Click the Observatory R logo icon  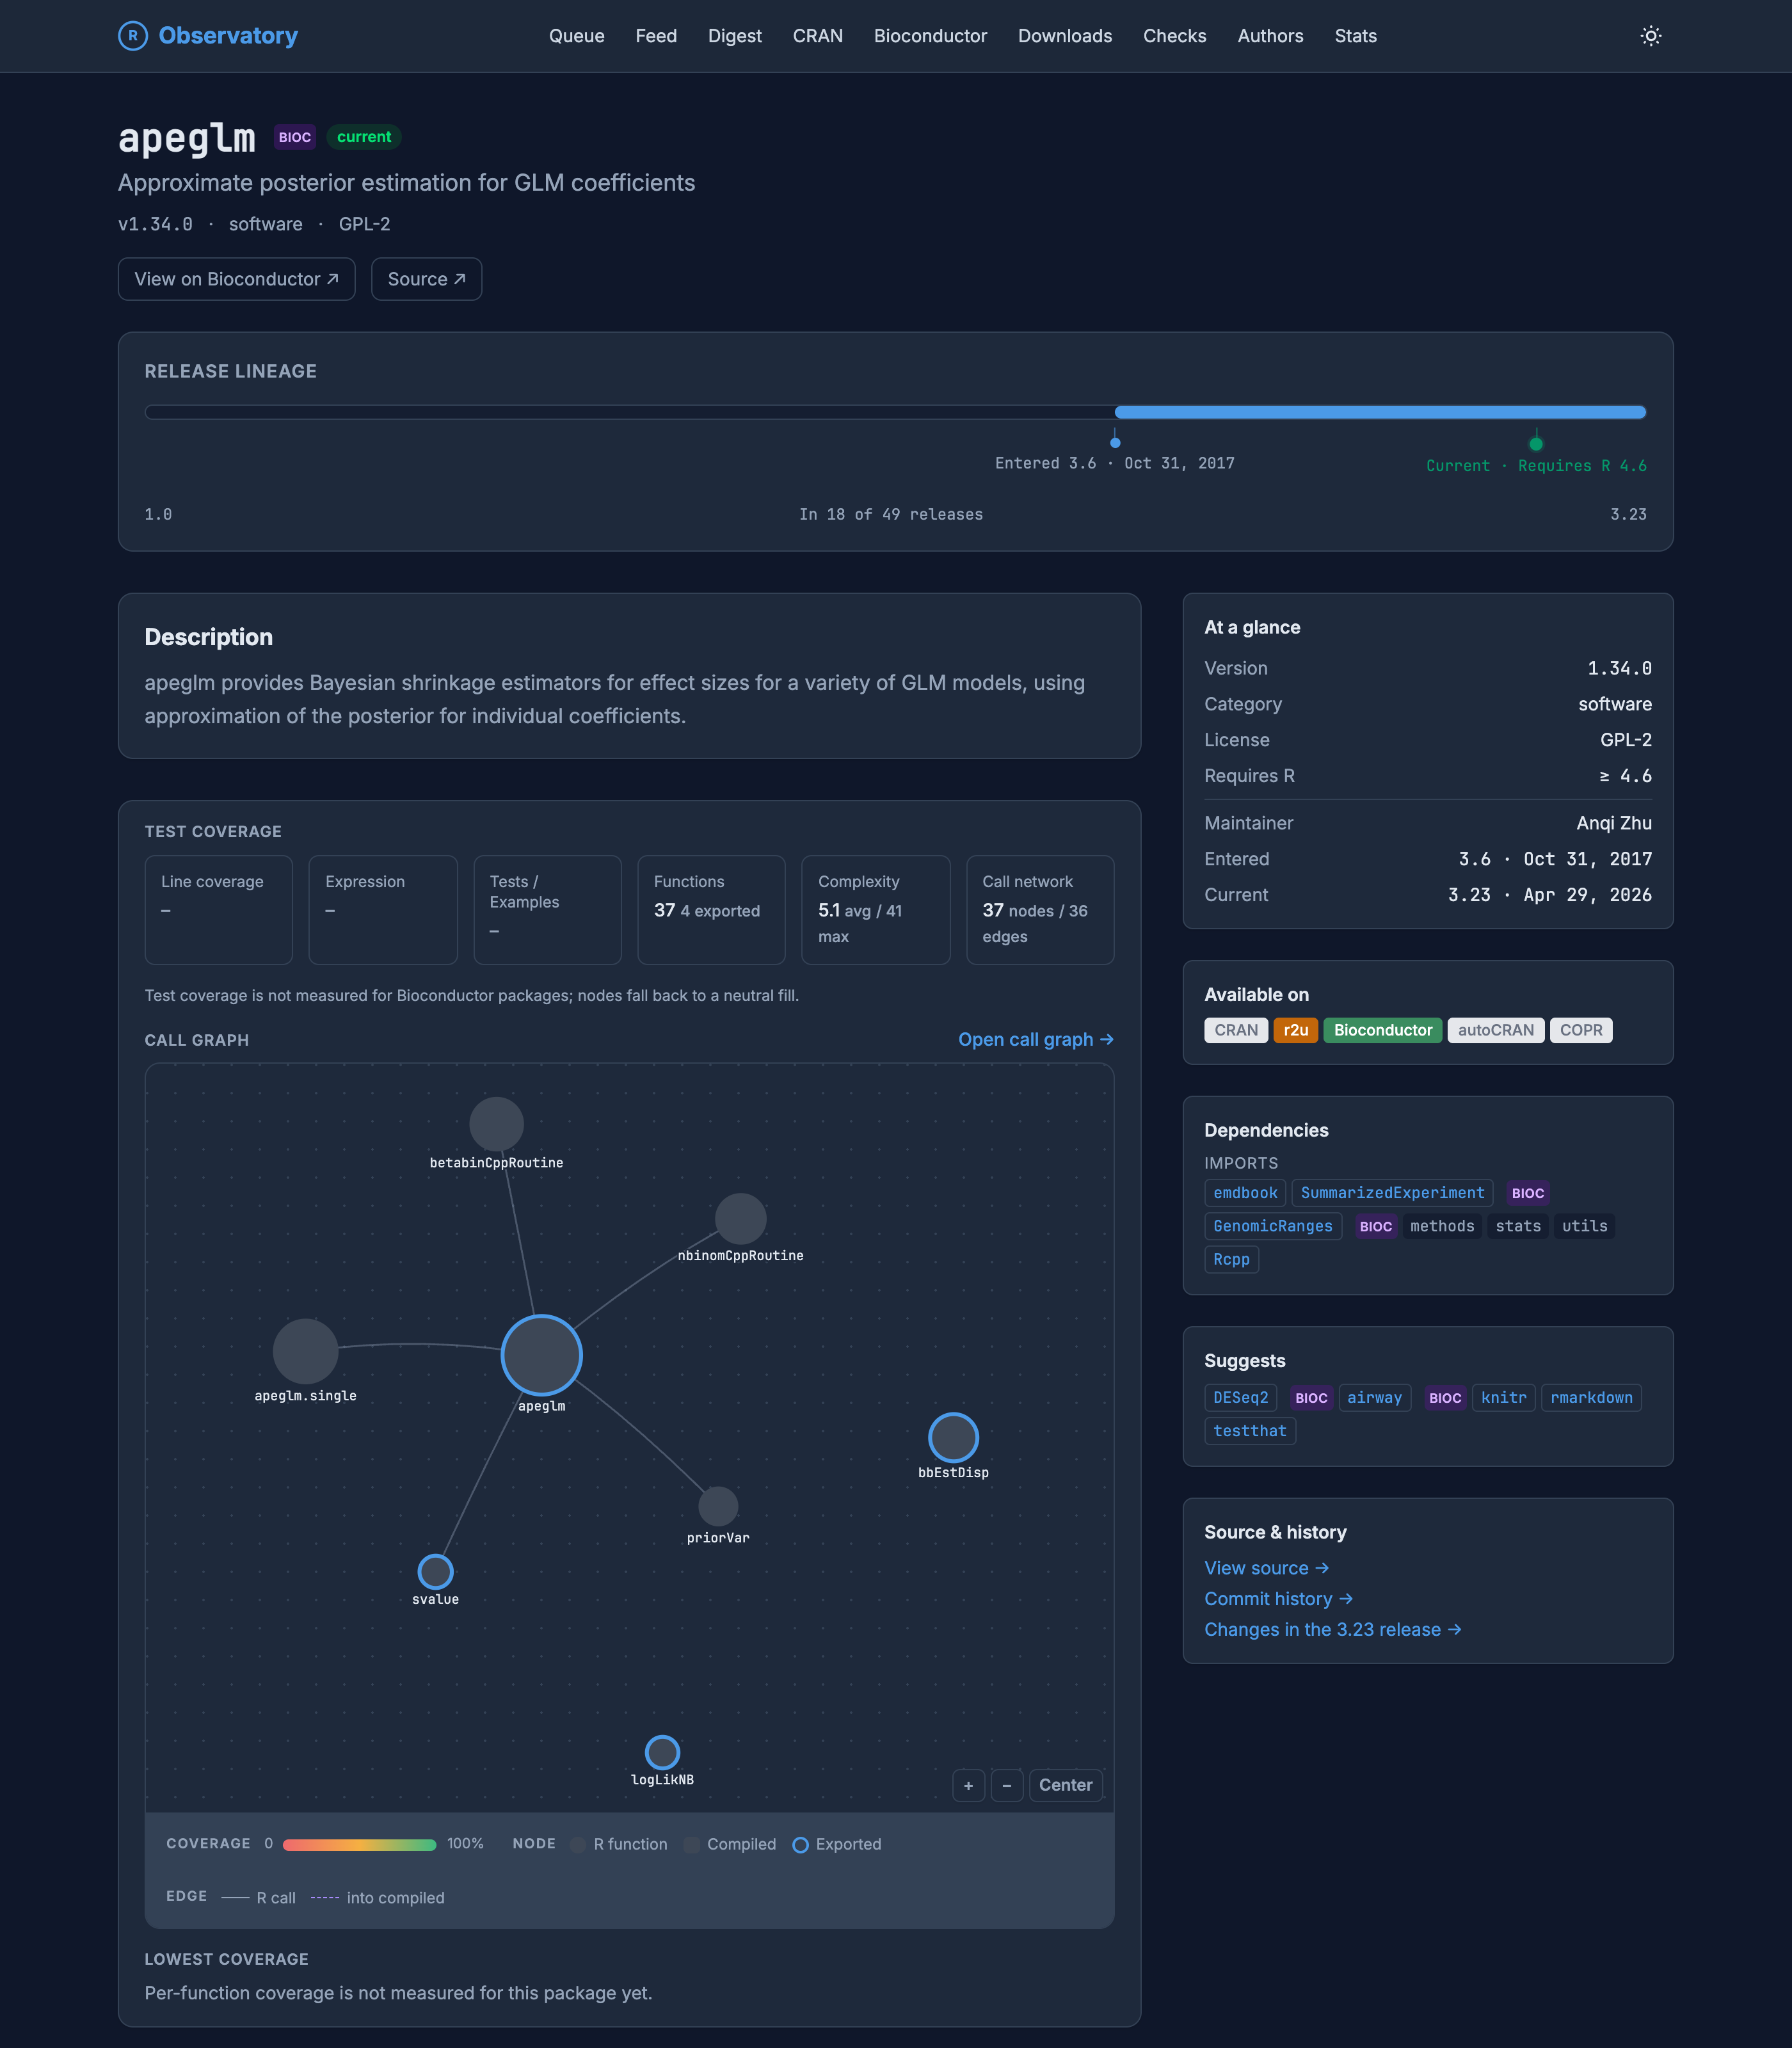point(132,36)
